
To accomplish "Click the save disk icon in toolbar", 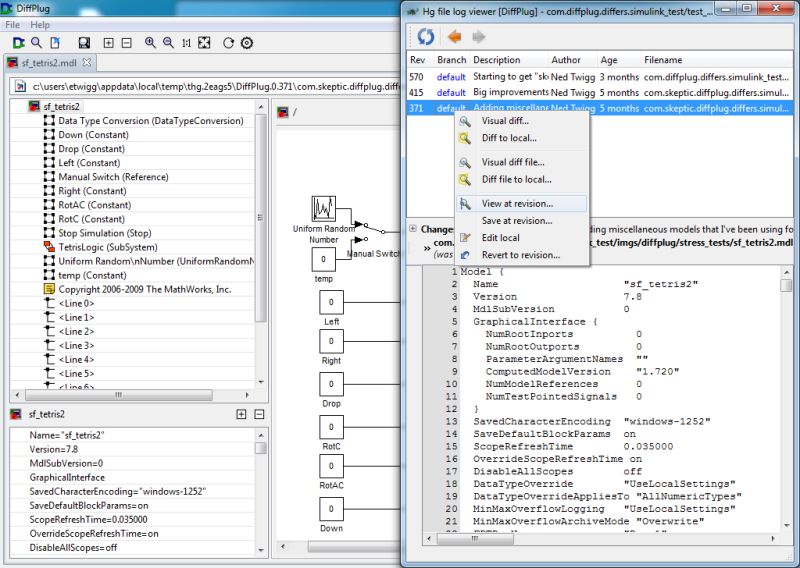I will coord(84,43).
